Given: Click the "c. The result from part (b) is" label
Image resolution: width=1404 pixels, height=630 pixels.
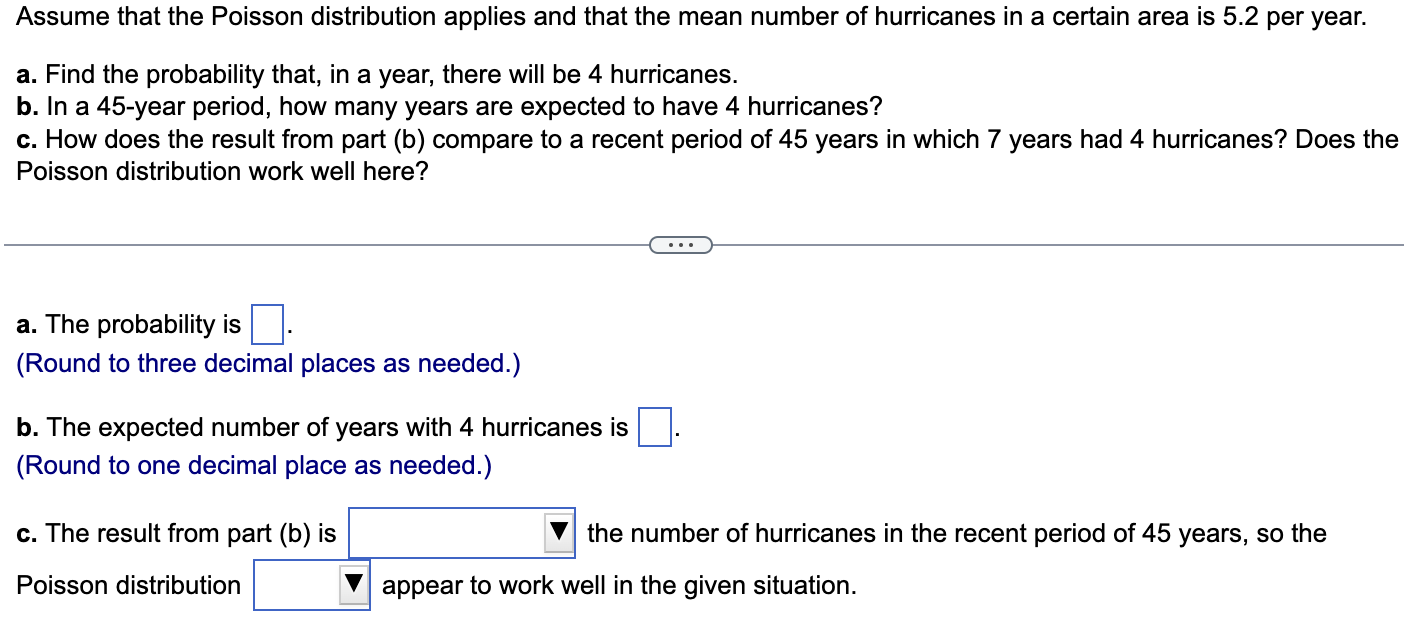Looking at the screenshot, I should coord(177,534).
